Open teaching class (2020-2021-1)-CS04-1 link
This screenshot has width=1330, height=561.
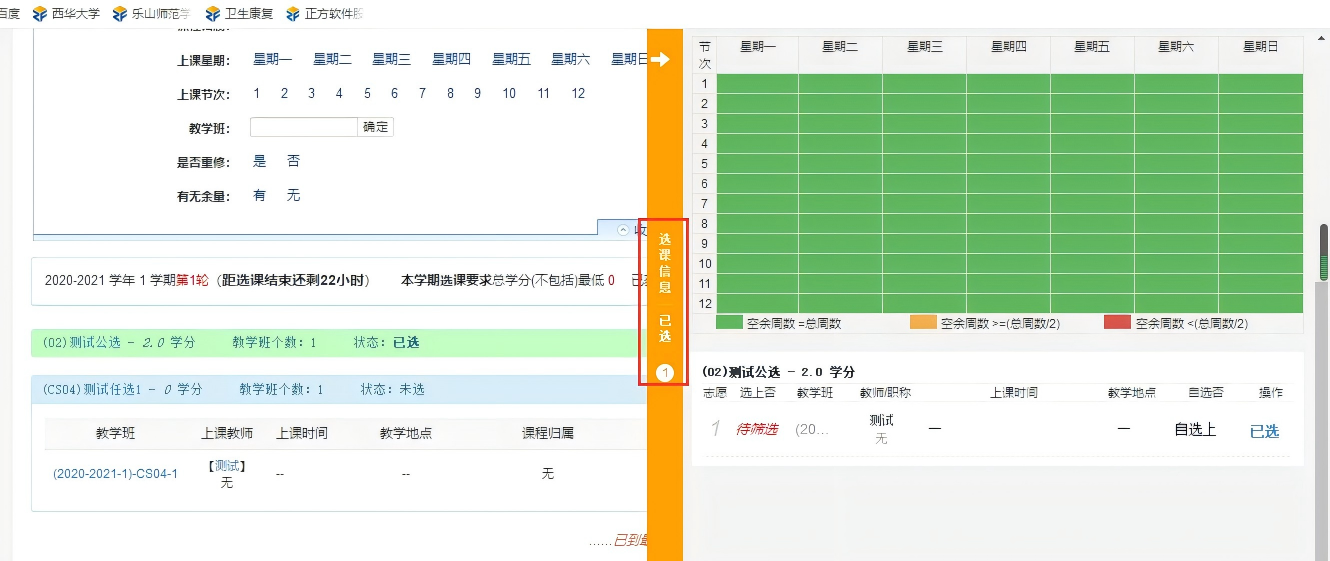(115, 473)
